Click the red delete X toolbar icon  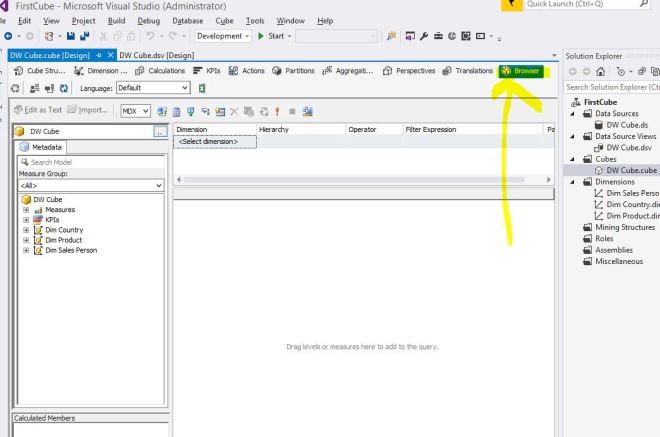tap(236, 109)
